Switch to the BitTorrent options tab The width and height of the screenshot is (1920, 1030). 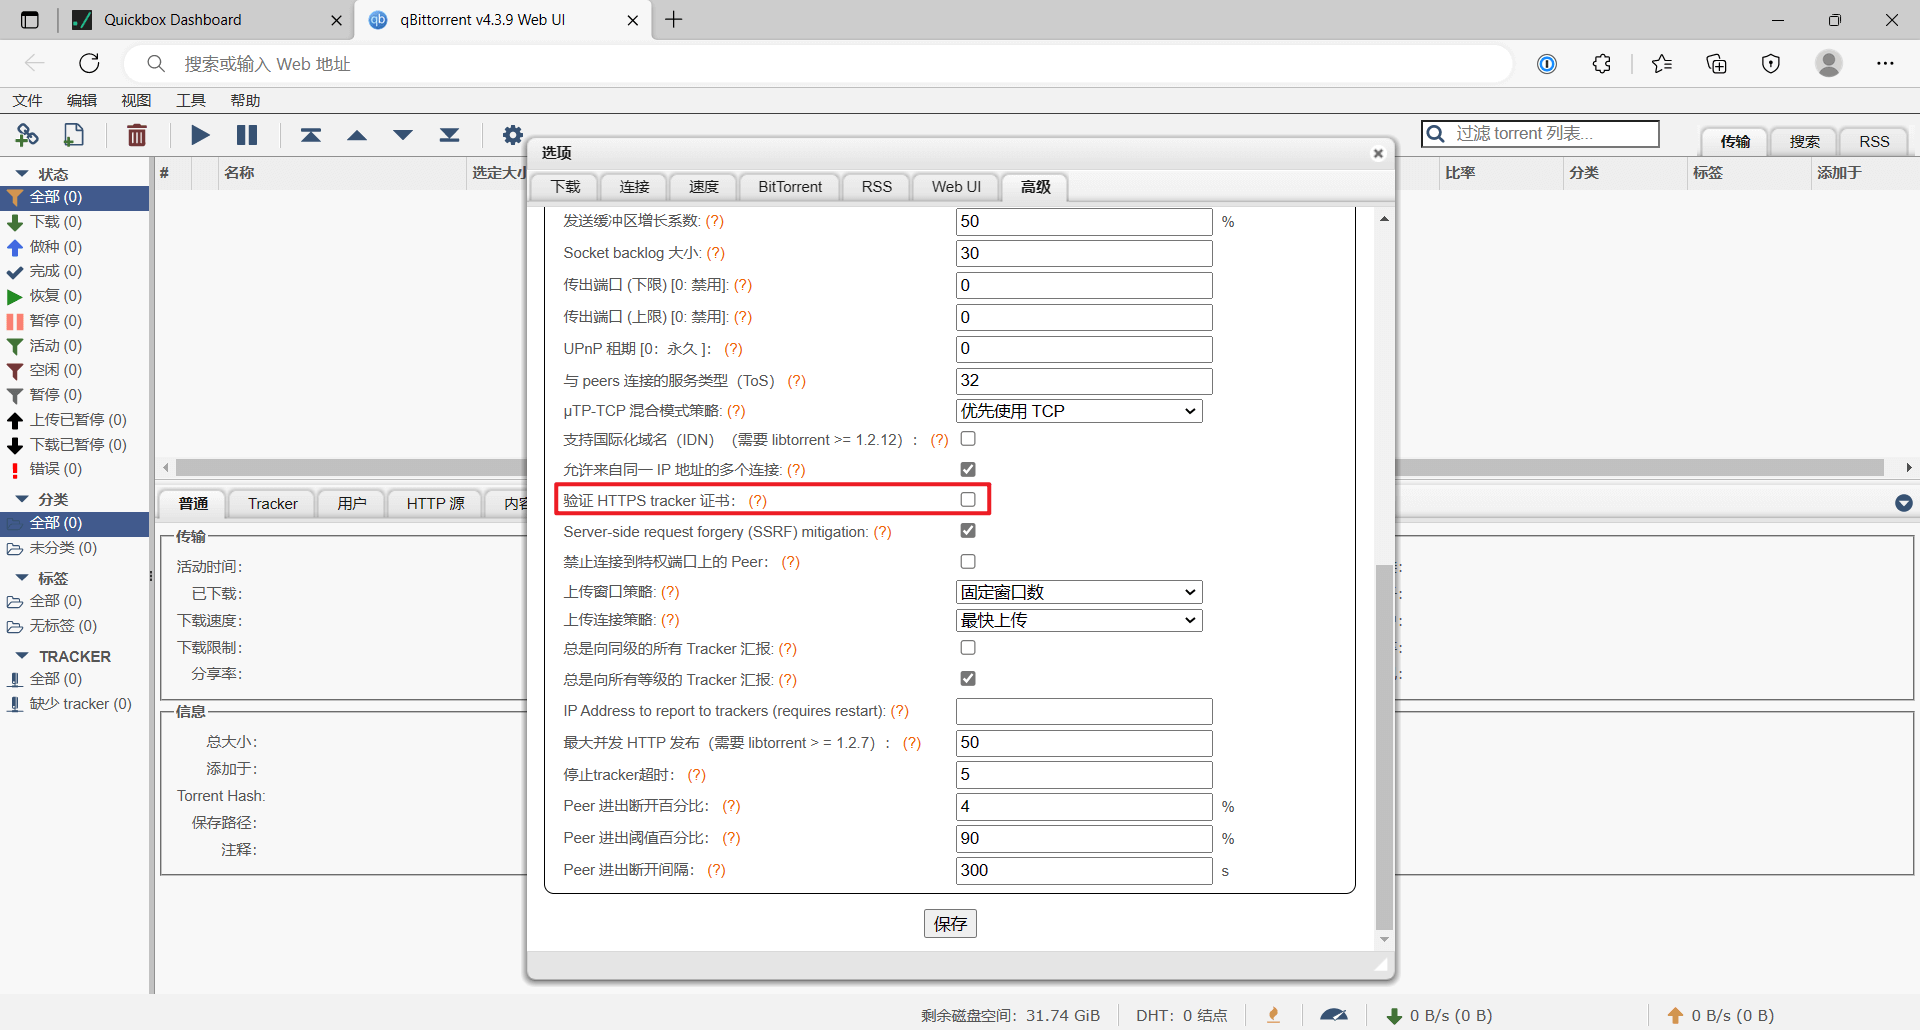pyautogui.click(x=789, y=187)
